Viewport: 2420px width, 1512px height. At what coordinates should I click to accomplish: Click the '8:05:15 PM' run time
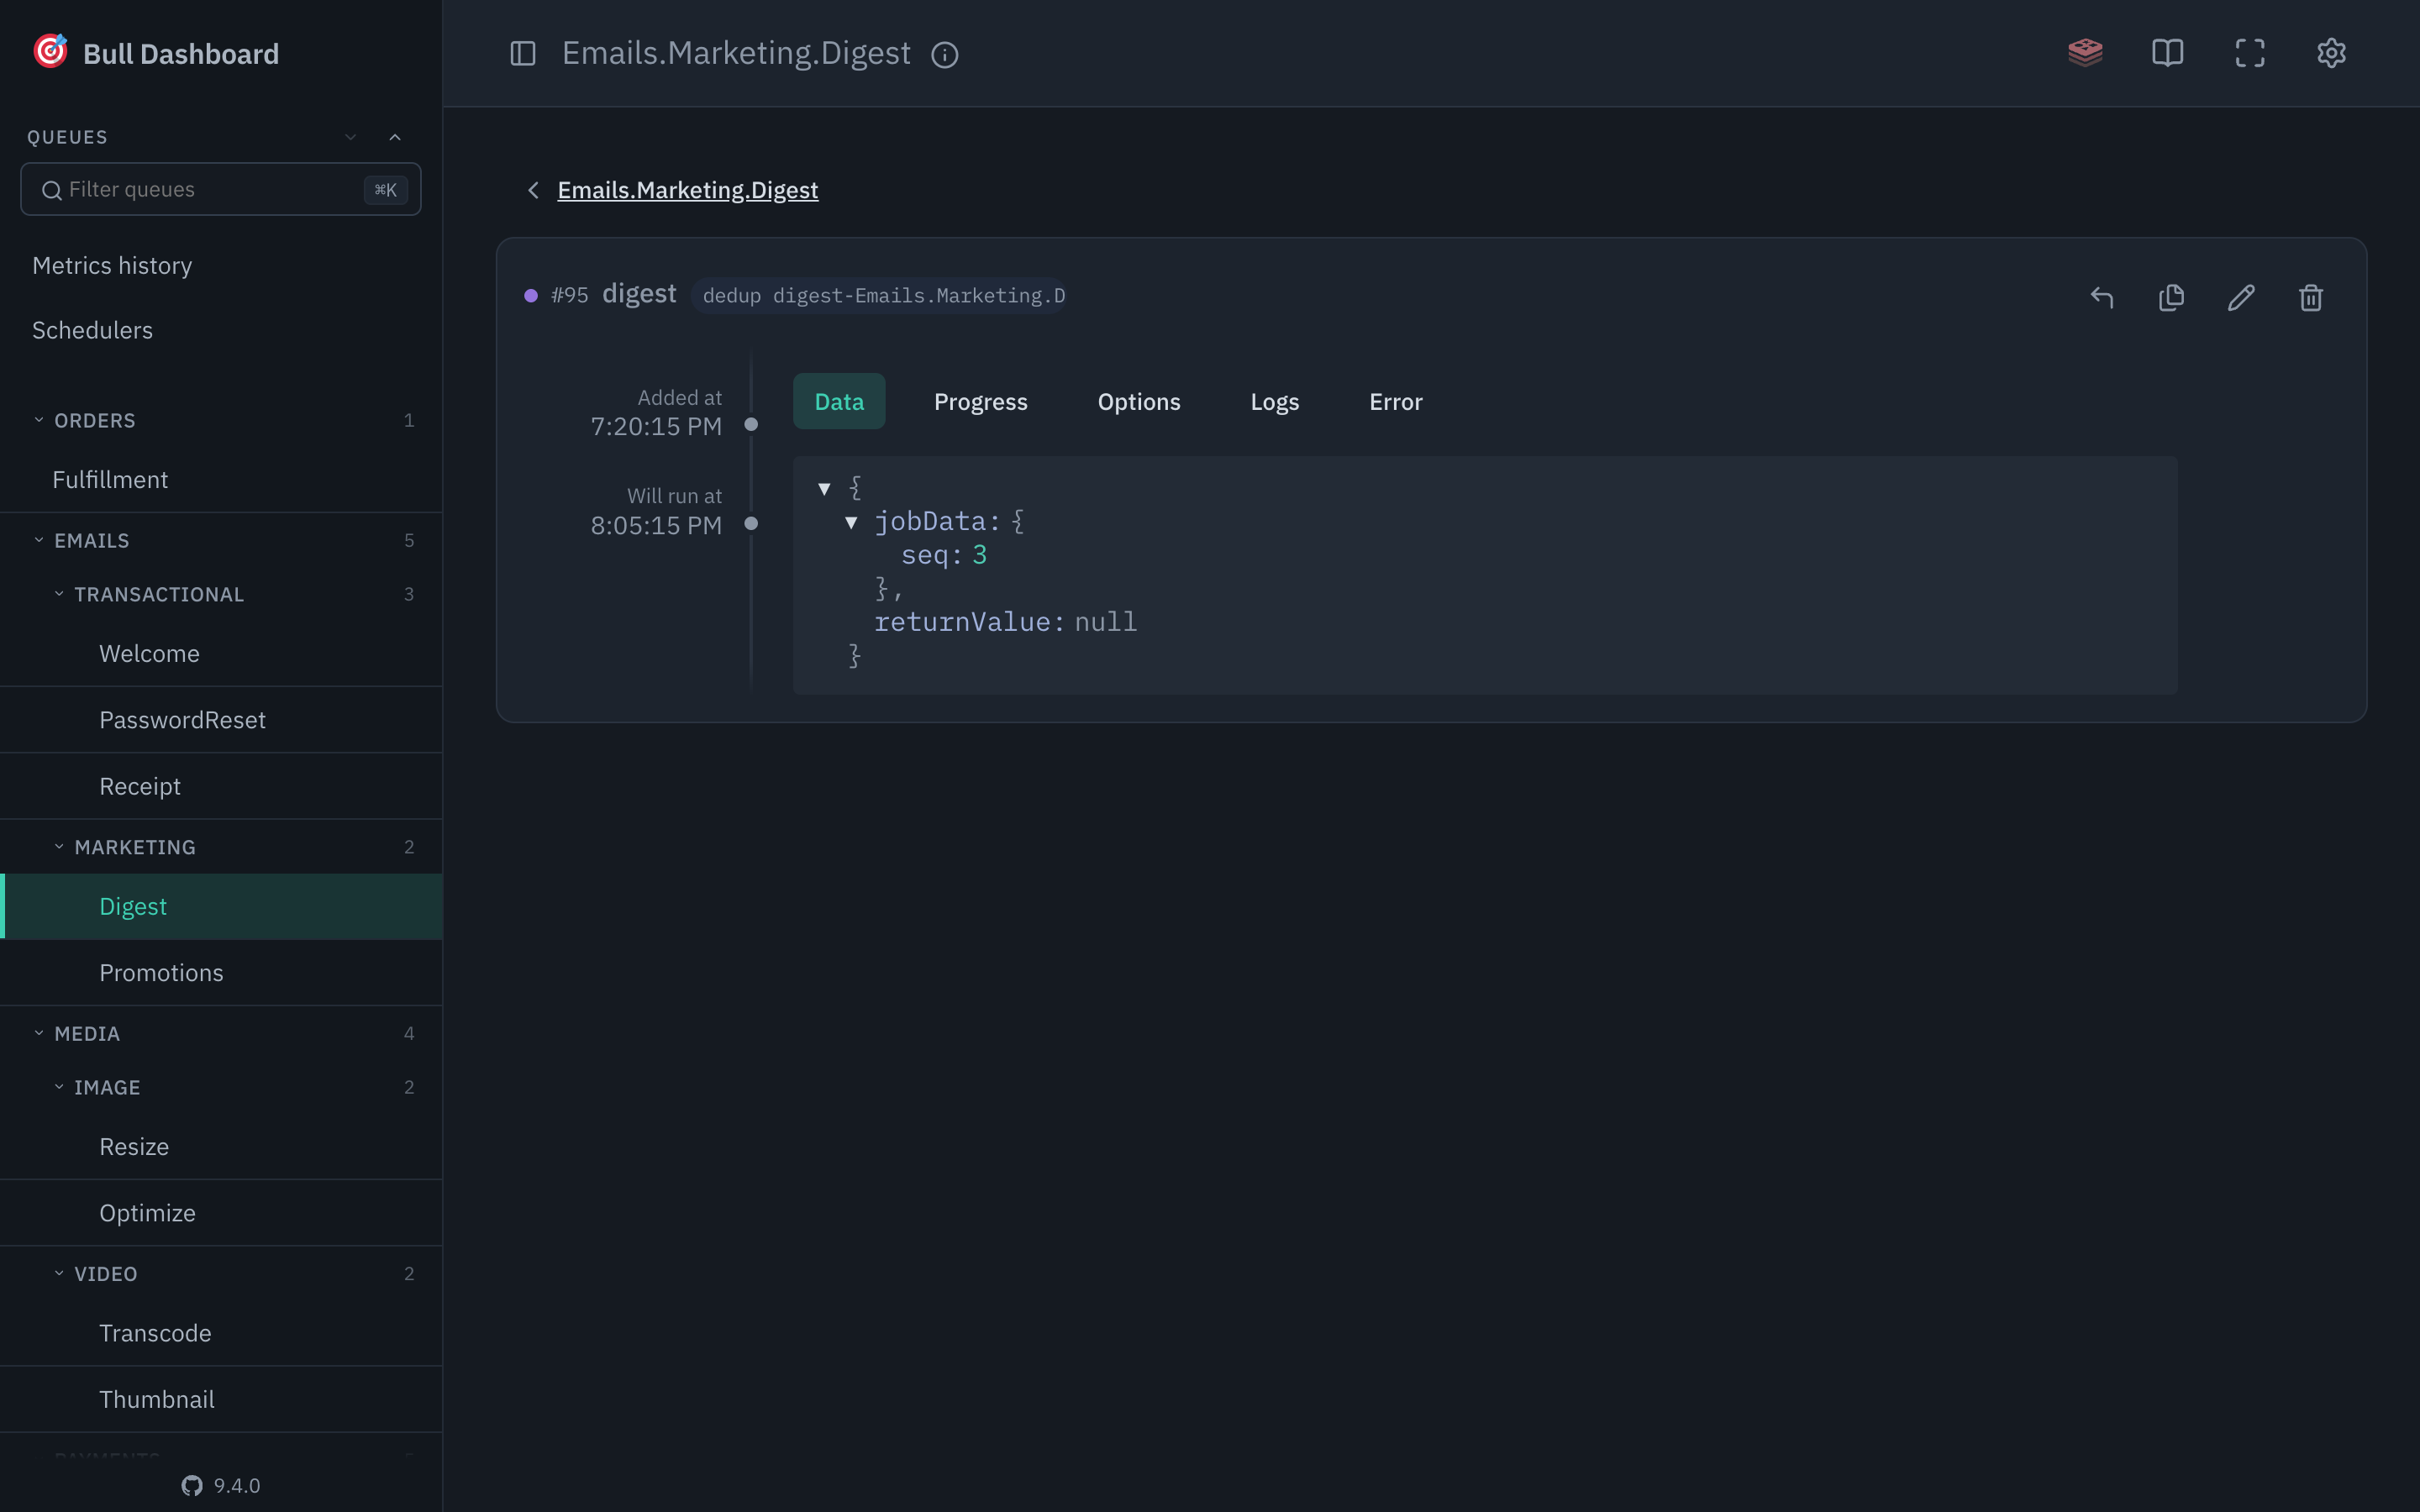coord(656,526)
